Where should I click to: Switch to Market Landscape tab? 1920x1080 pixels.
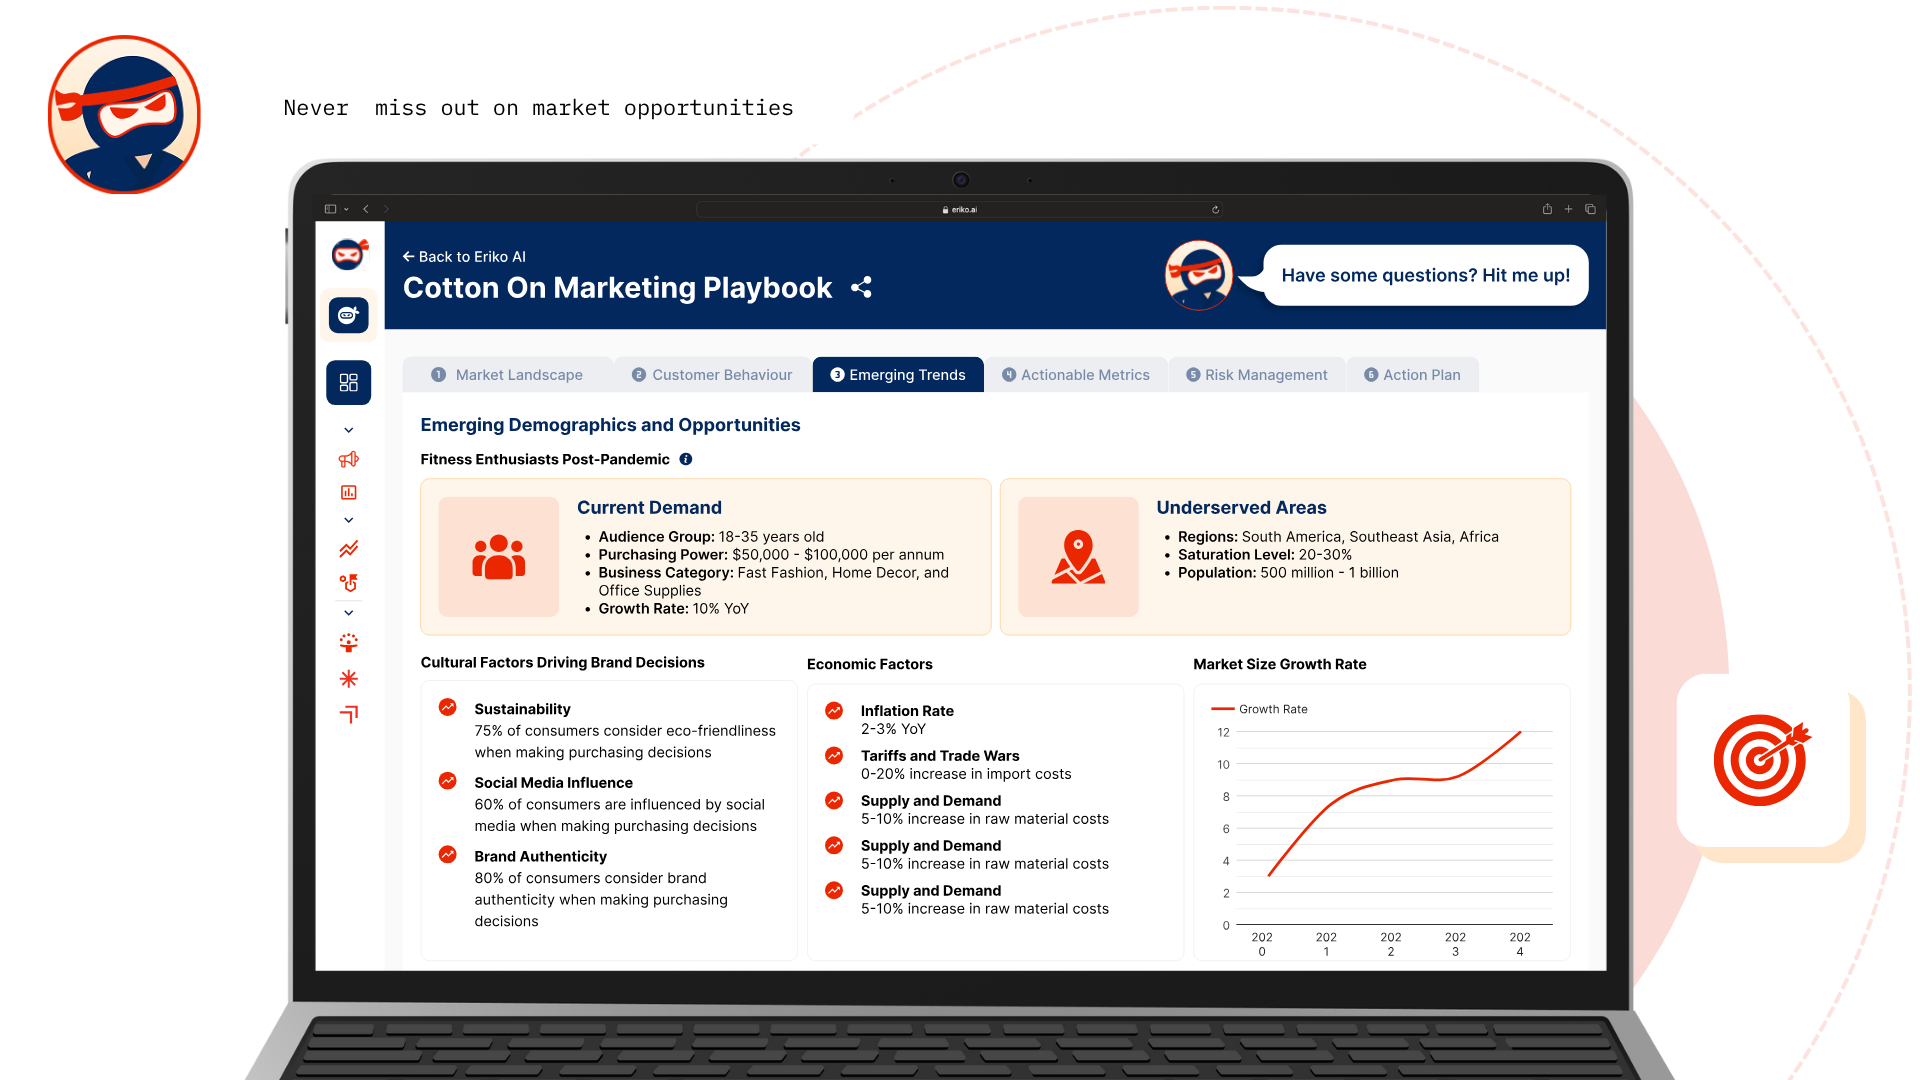[x=507, y=375]
